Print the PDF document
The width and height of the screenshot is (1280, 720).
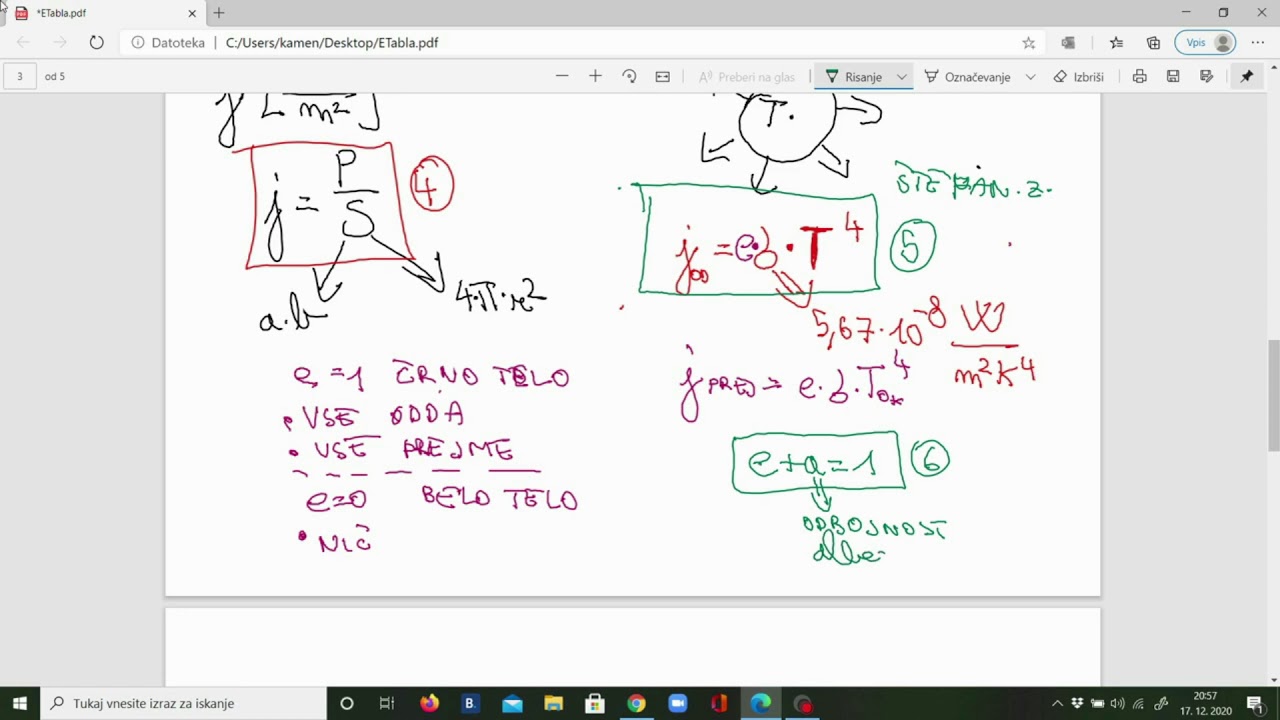click(1139, 76)
